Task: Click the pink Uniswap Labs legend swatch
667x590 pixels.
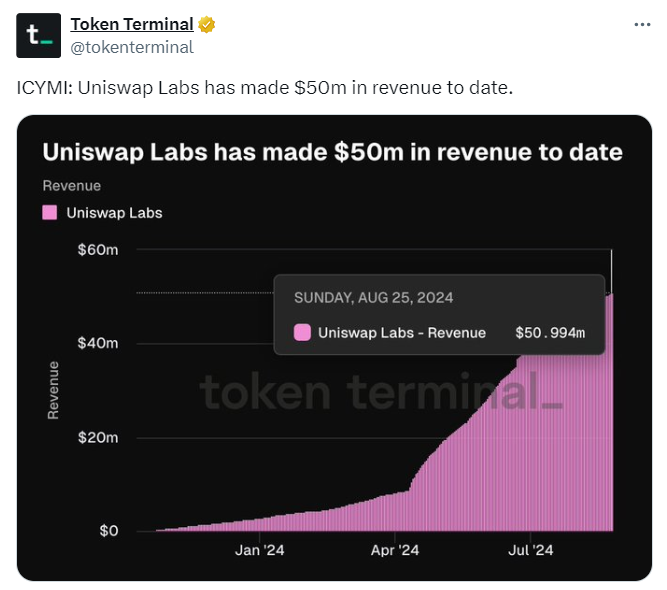Action: pyautogui.click(x=49, y=212)
